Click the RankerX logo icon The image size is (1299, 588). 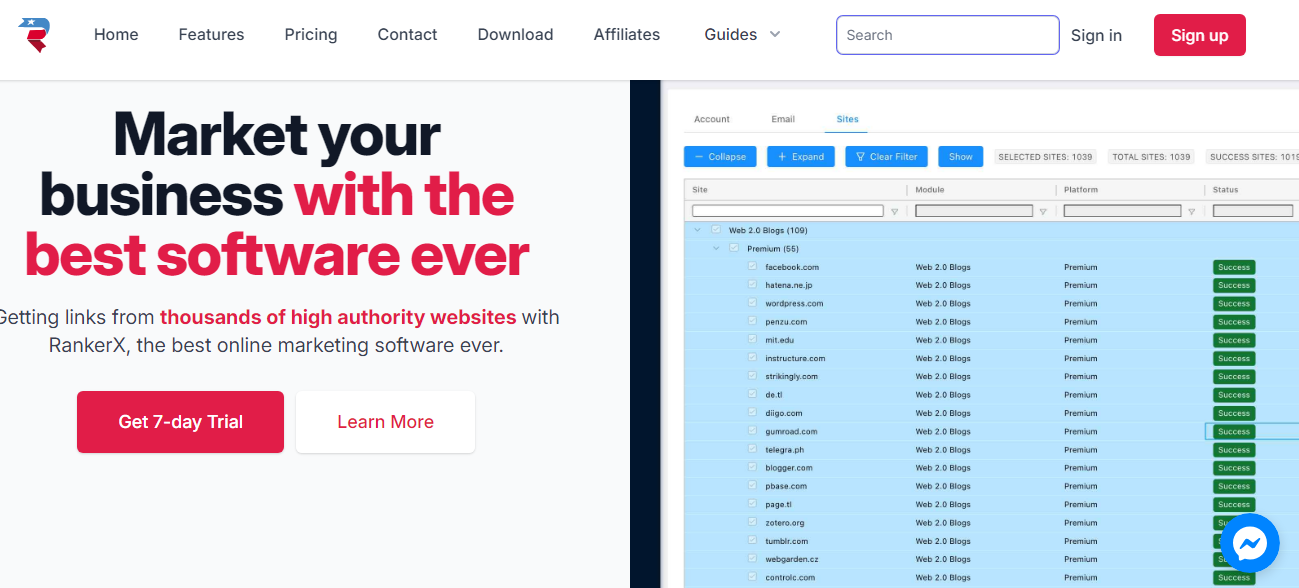coord(34,35)
